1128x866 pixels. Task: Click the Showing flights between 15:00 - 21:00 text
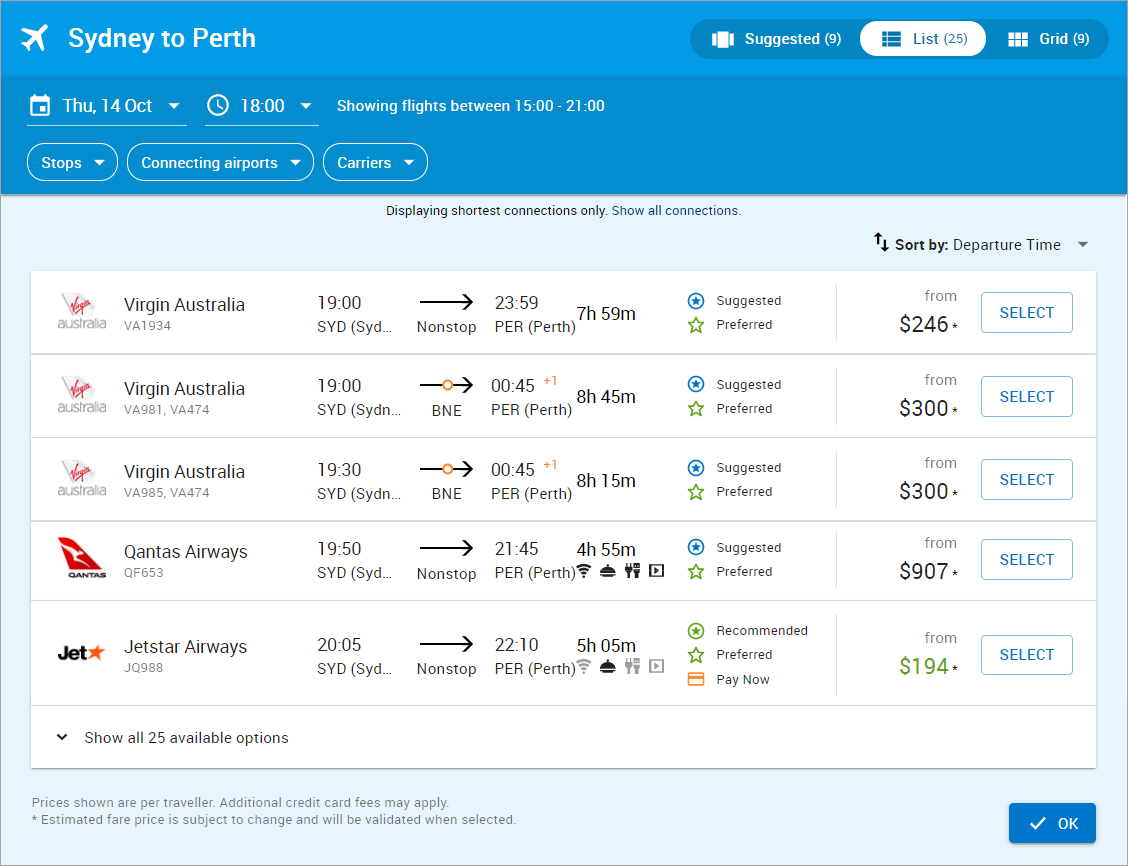coord(470,106)
